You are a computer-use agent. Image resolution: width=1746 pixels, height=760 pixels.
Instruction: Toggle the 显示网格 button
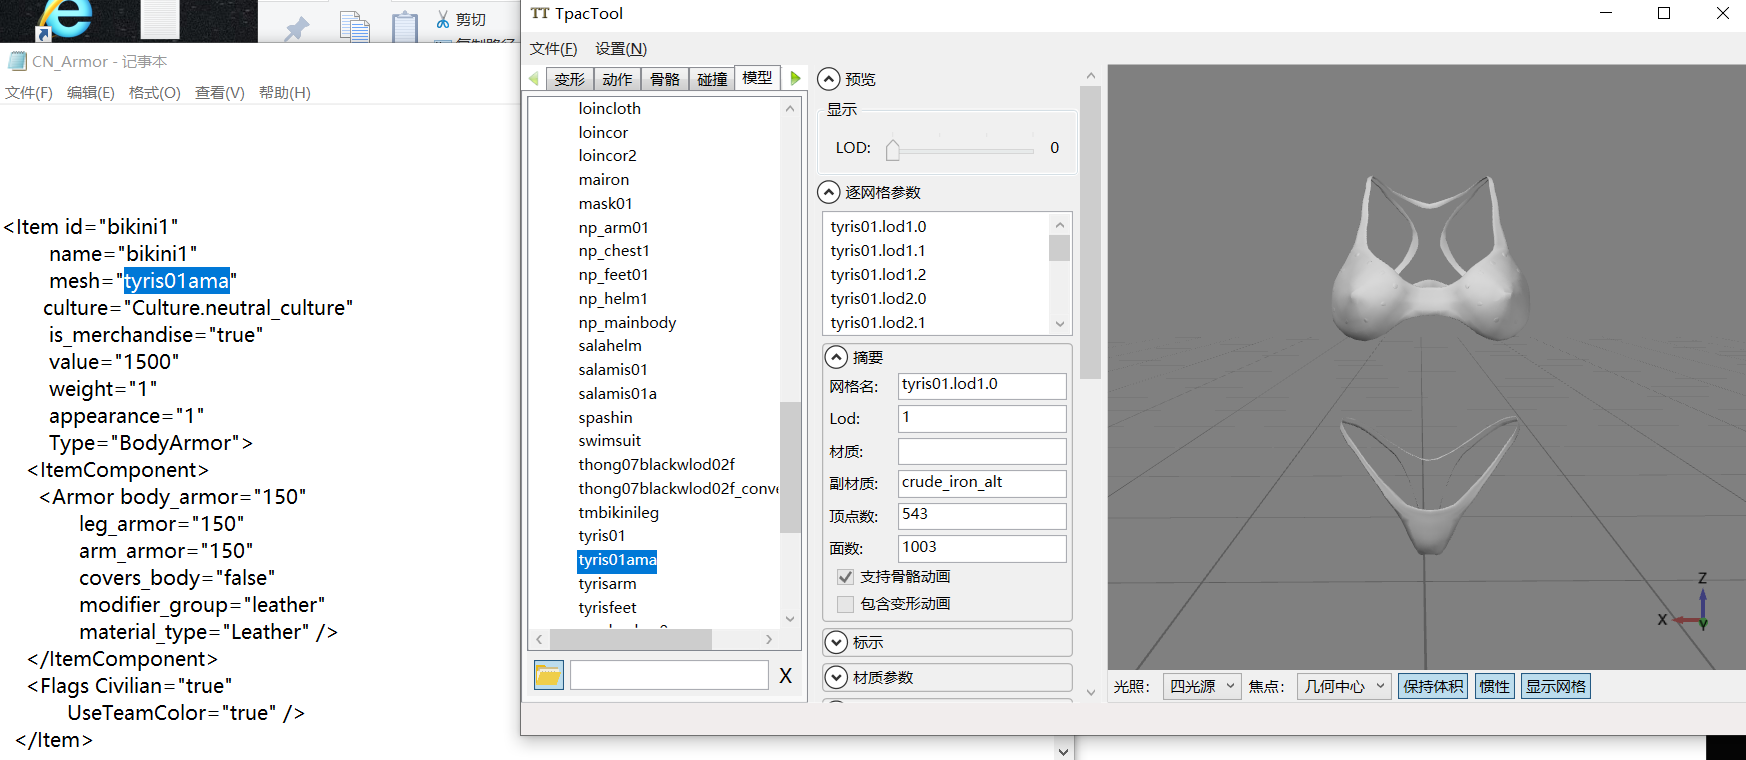(x=1556, y=686)
